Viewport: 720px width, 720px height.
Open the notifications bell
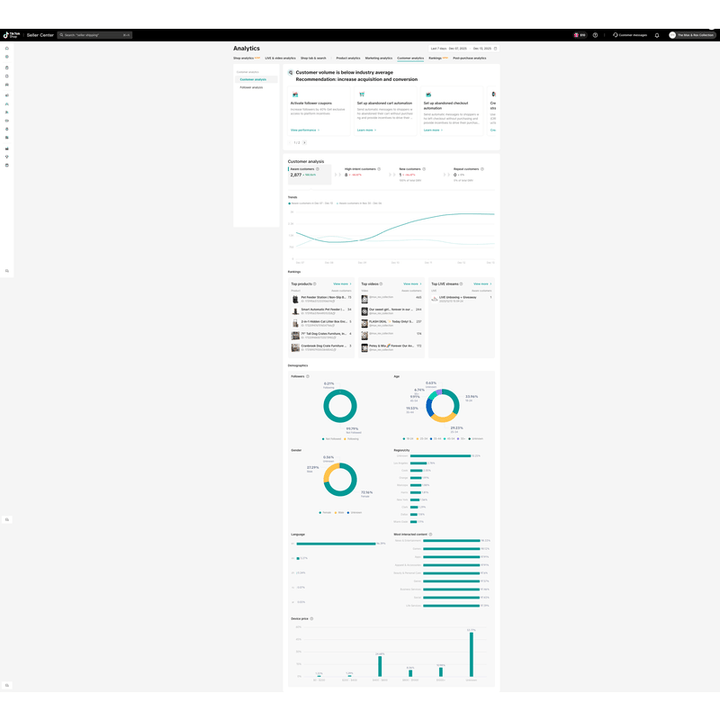coord(657,35)
